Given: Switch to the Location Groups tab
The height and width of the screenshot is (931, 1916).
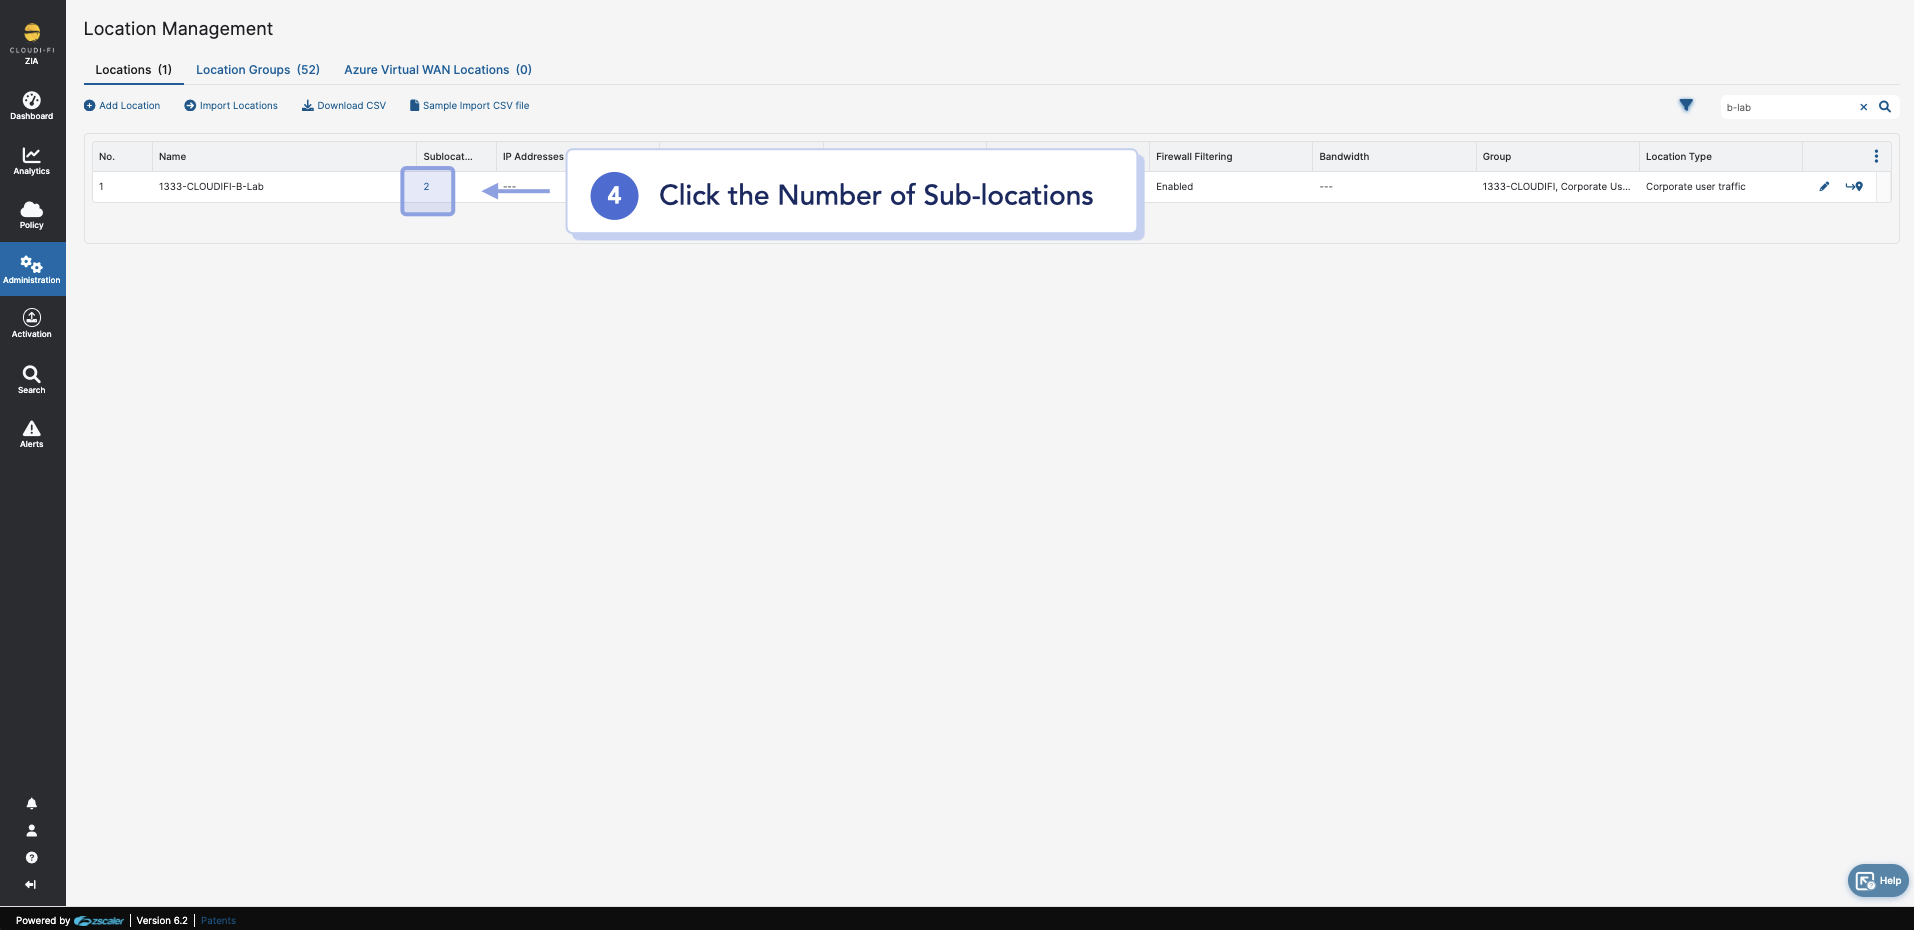Looking at the screenshot, I should (257, 70).
